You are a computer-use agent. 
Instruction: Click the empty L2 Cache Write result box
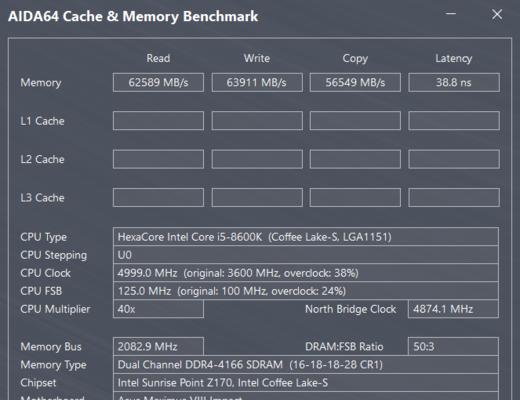257,159
